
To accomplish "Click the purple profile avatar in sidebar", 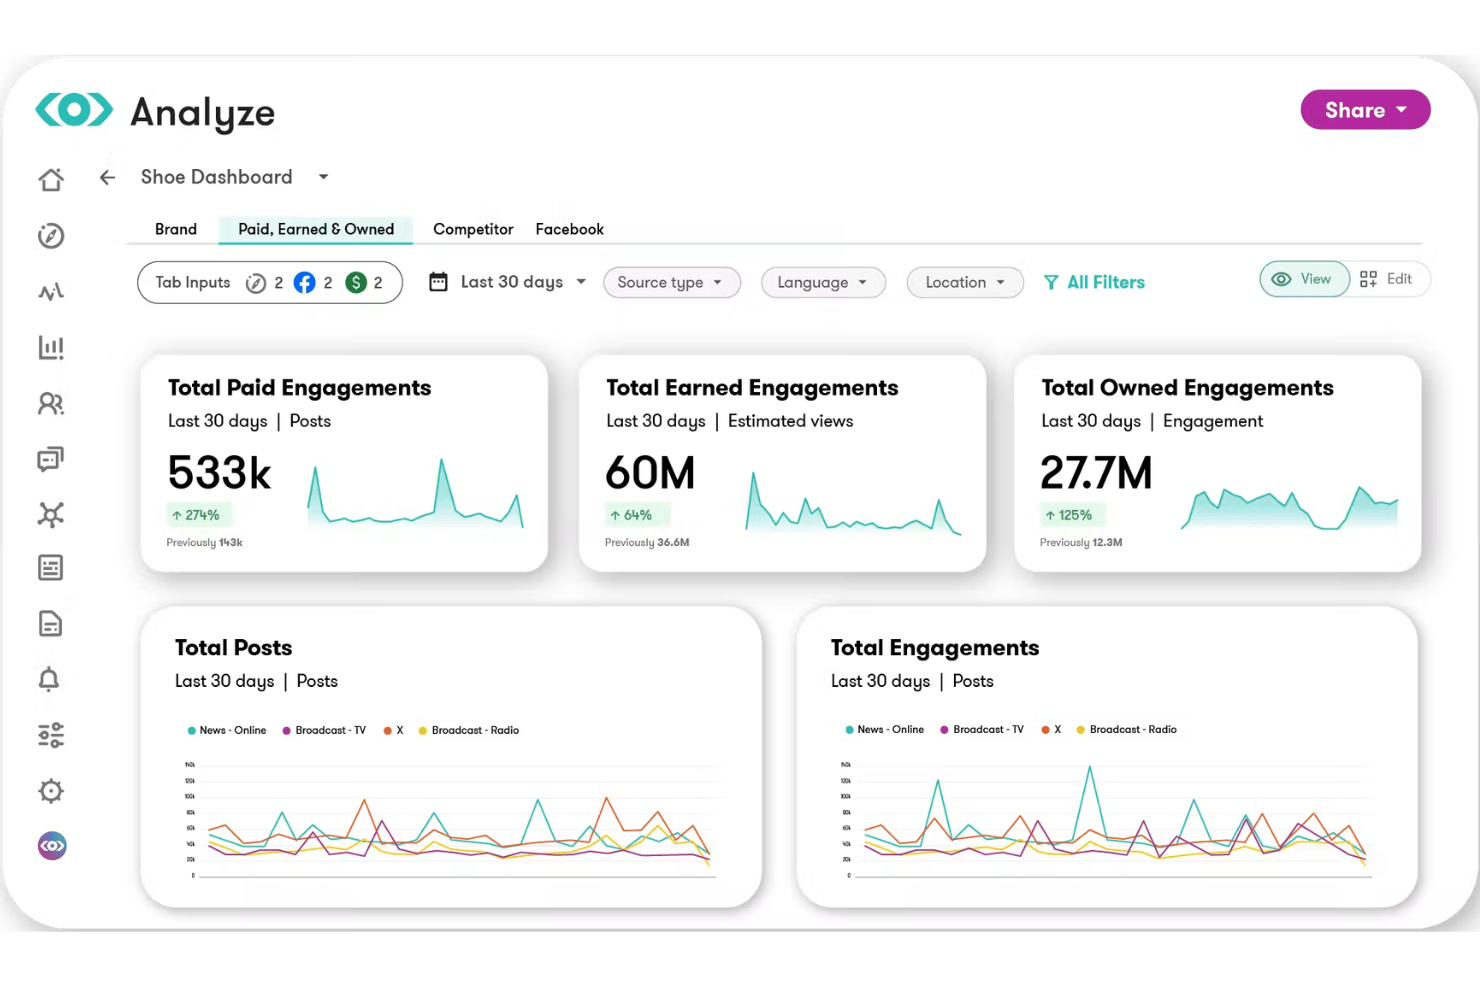I will point(52,846).
